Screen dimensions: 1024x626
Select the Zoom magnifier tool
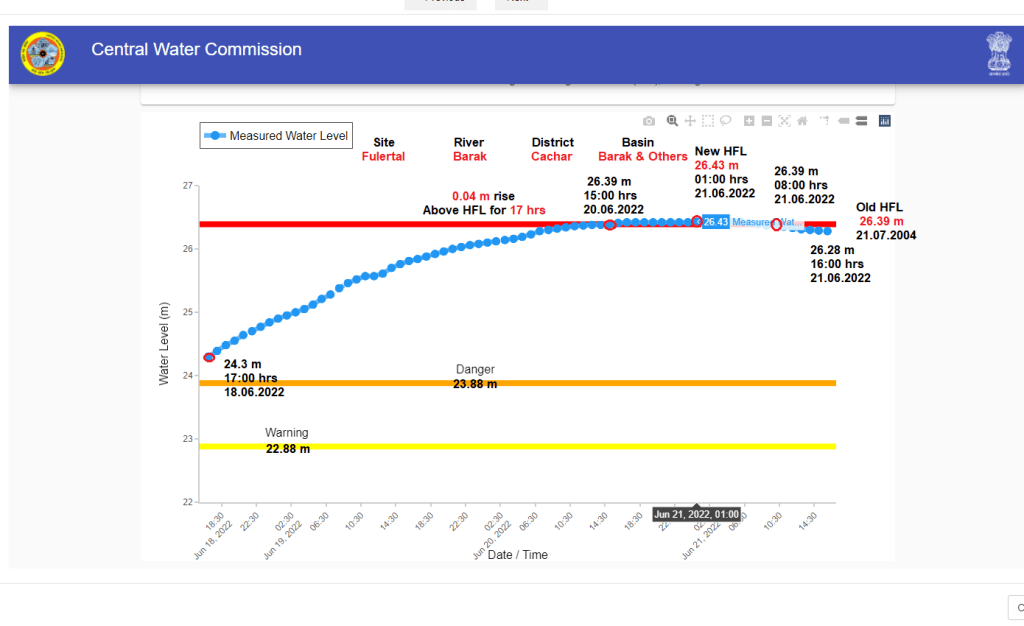673,121
